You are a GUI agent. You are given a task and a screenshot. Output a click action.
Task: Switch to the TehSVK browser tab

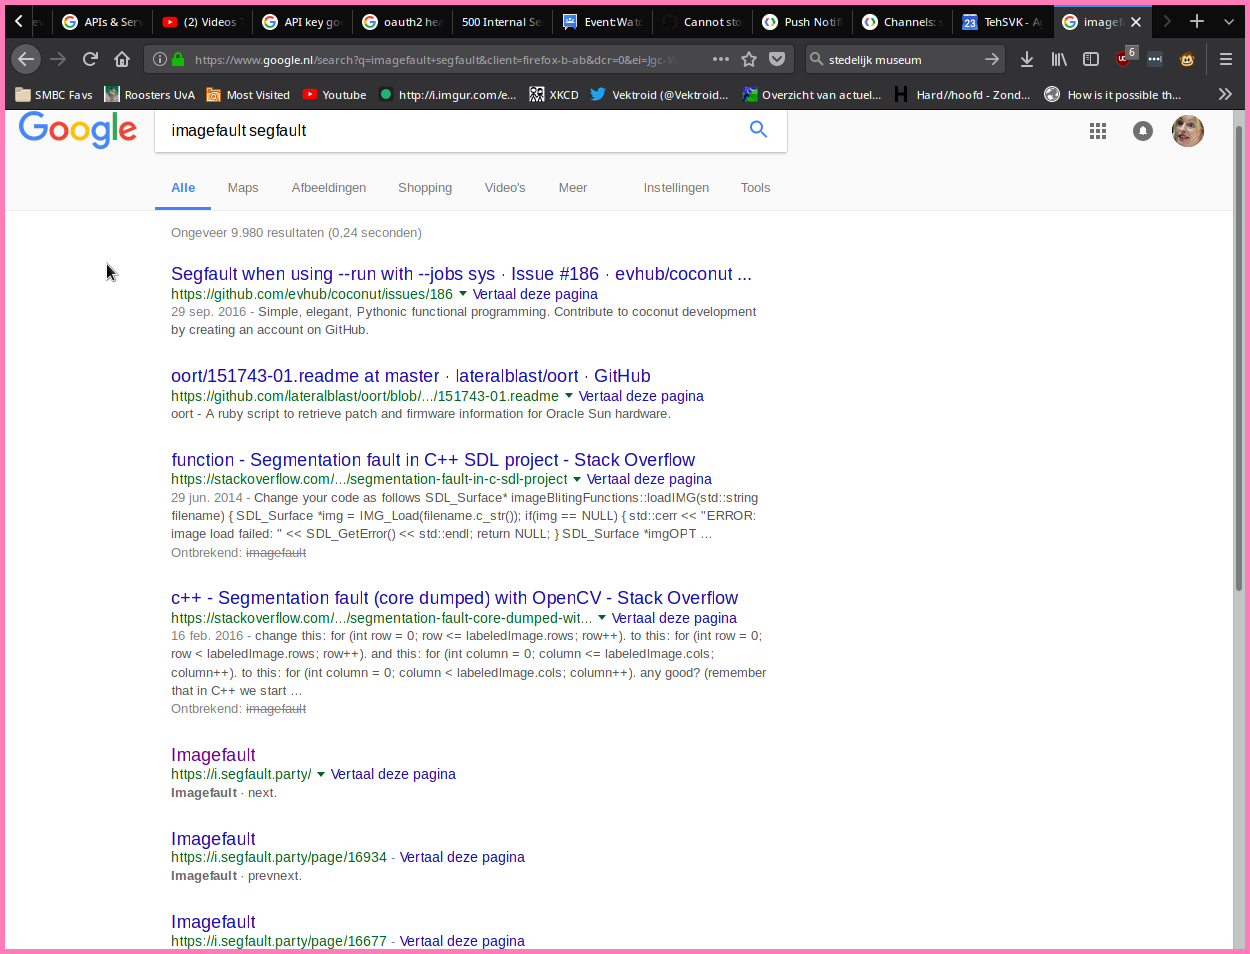[1003, 22]
